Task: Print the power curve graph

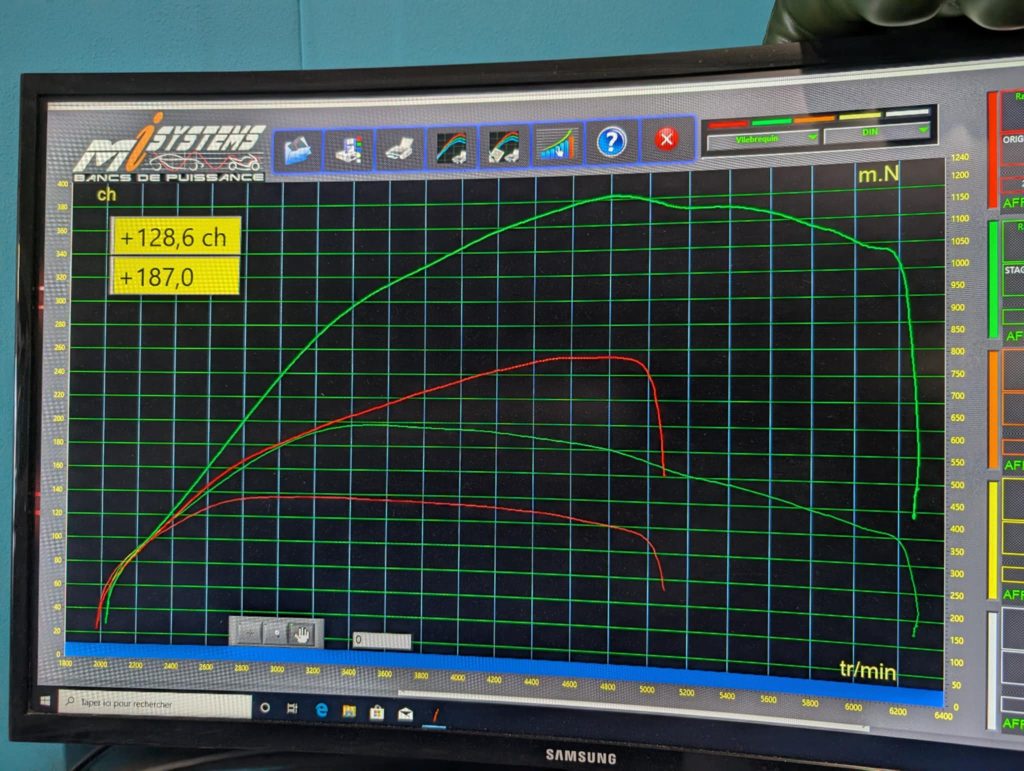Action: pyautogui.click(x=399, y=148)
